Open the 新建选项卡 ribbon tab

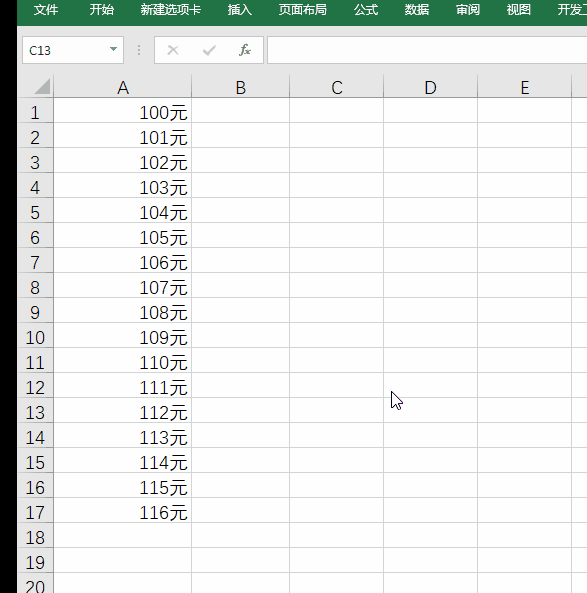[x=171, y=10]
